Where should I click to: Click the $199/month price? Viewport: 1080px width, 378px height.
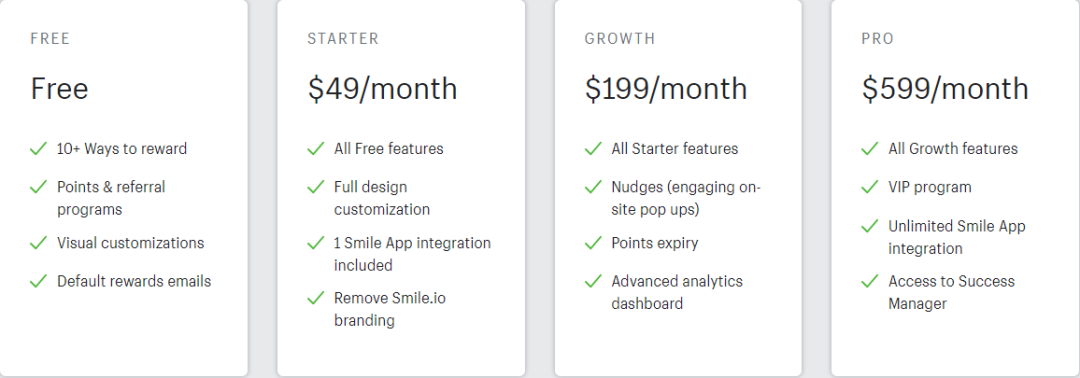tap(666, 89)
